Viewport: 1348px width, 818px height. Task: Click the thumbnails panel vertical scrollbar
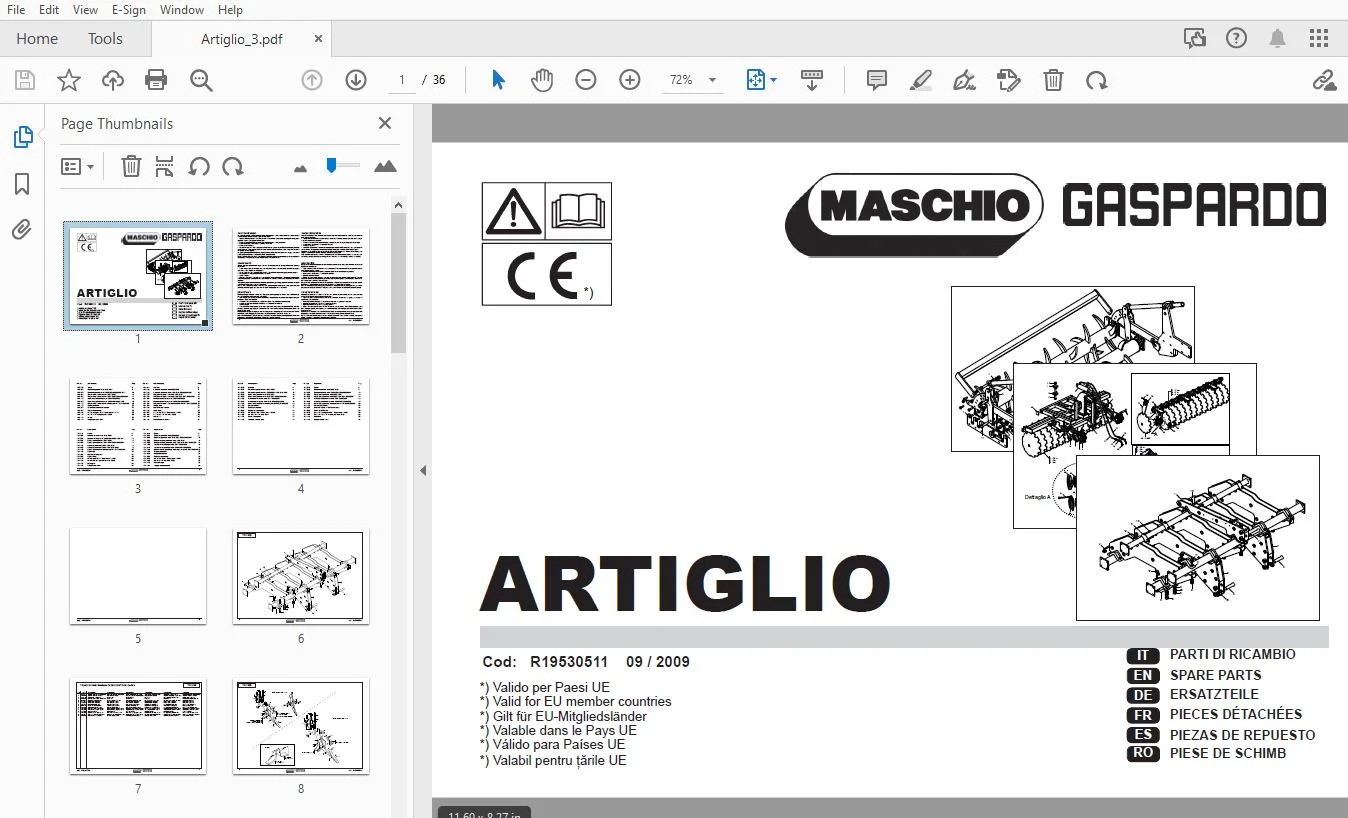pos(398,283)
